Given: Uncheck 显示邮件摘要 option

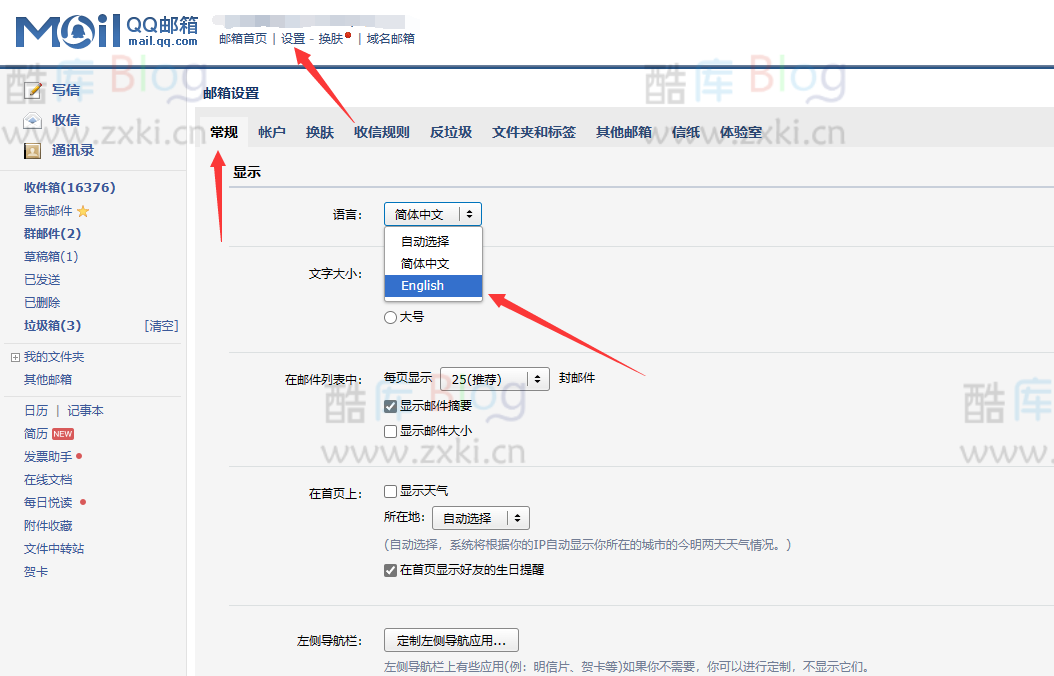Looking at the screenshot, I should (x=390, y=406).
